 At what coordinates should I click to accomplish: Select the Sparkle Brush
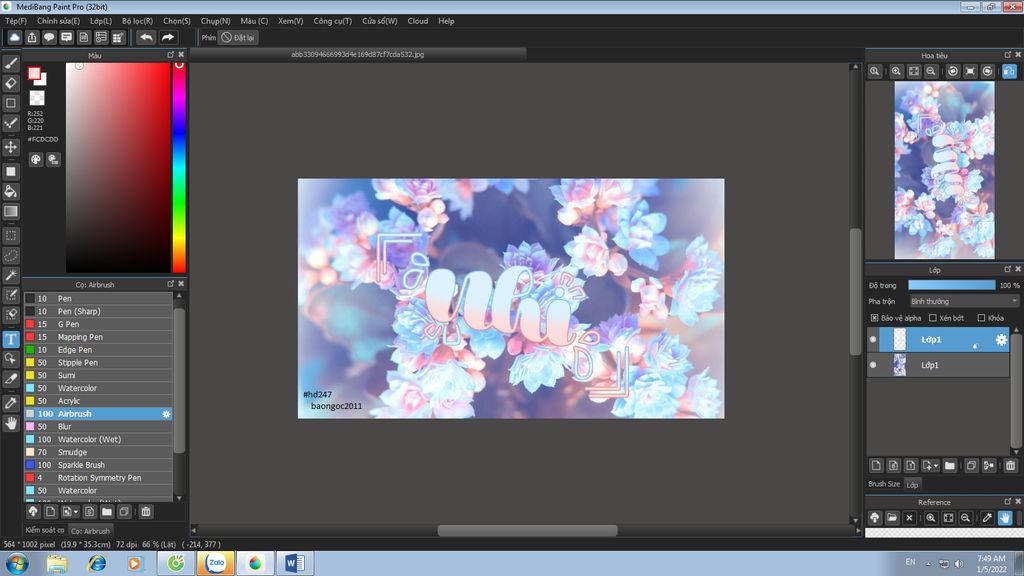(x=98, y=465)
